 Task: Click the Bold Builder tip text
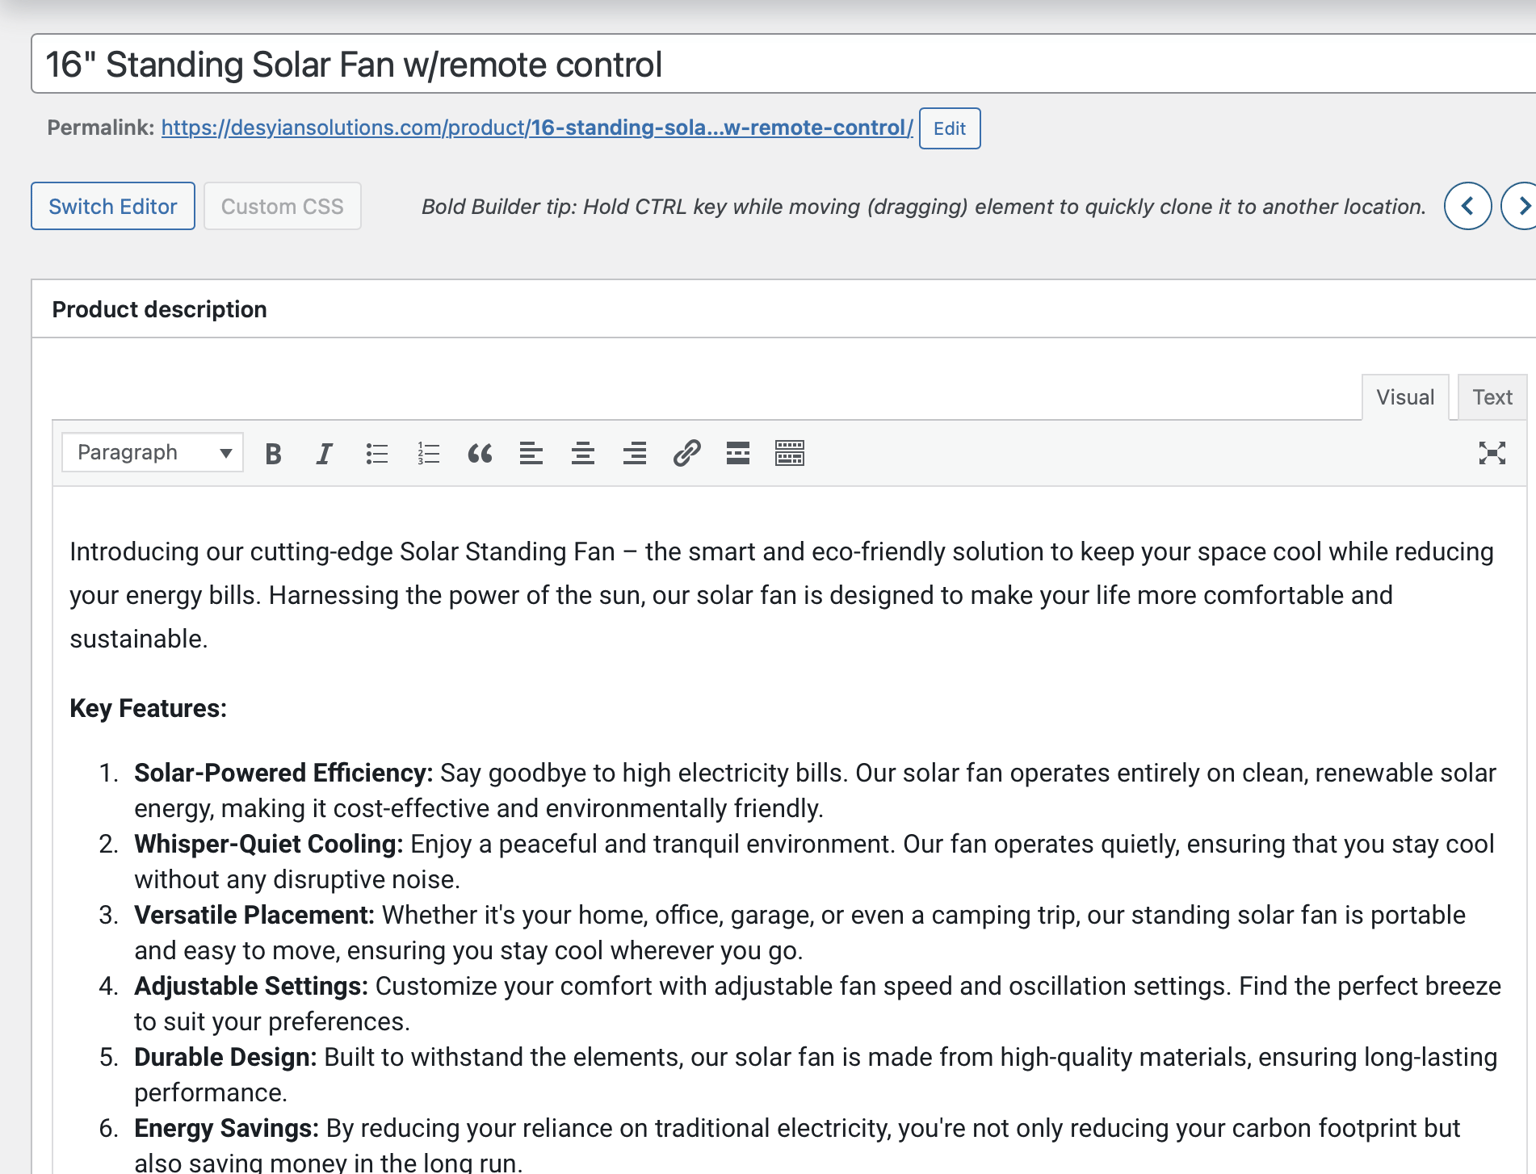[x=924, y=206]
